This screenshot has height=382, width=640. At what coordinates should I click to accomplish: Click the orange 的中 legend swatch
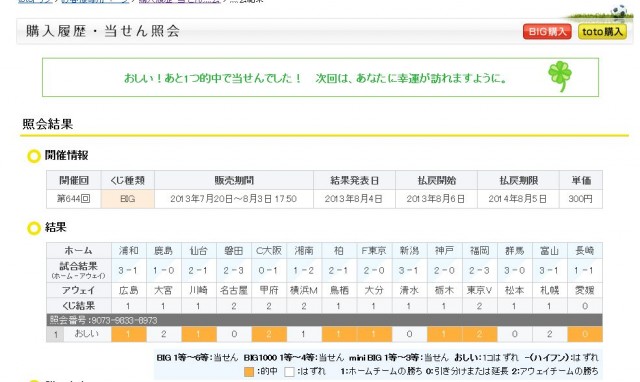click(x=249, y=372)
